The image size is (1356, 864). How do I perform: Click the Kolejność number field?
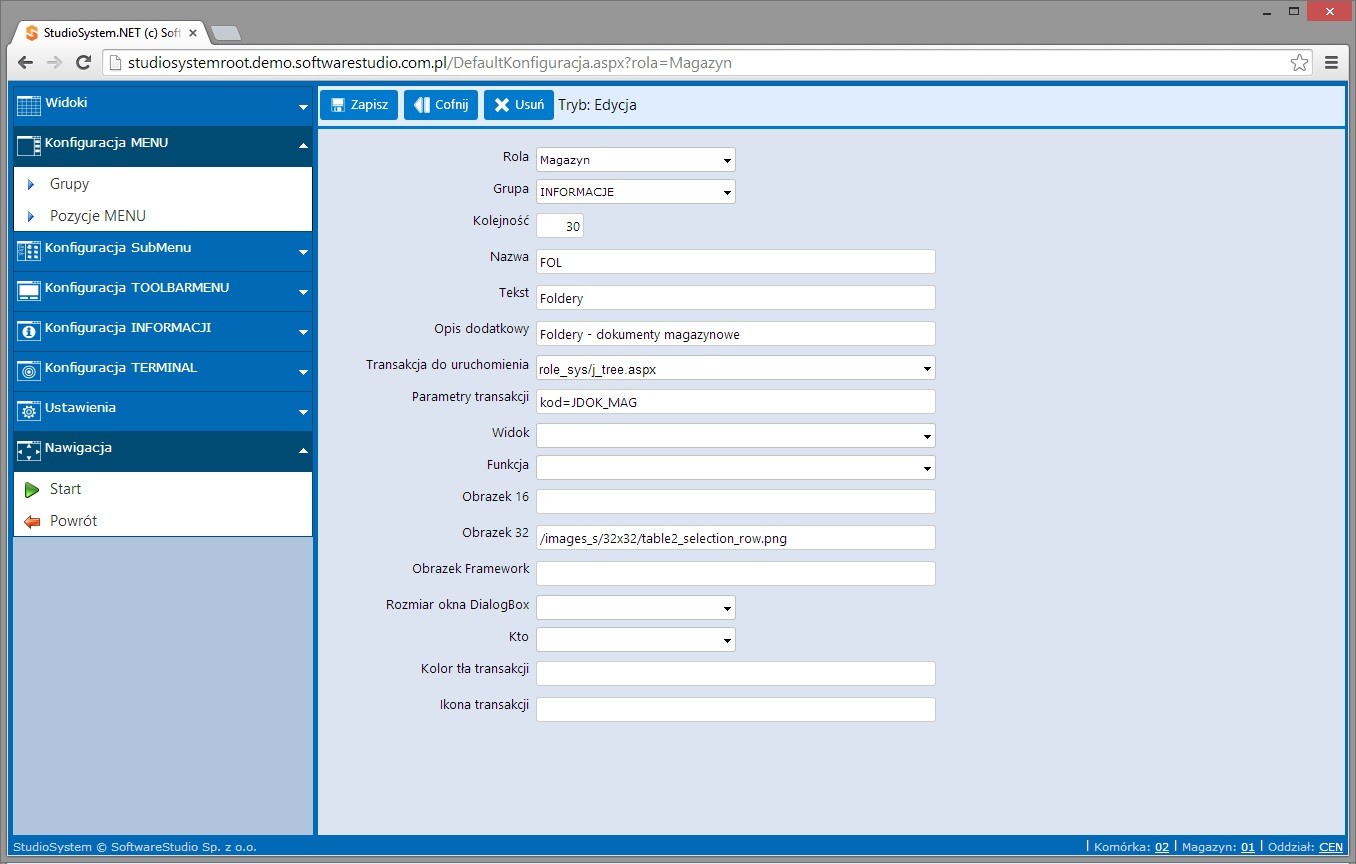coord(560,226)
